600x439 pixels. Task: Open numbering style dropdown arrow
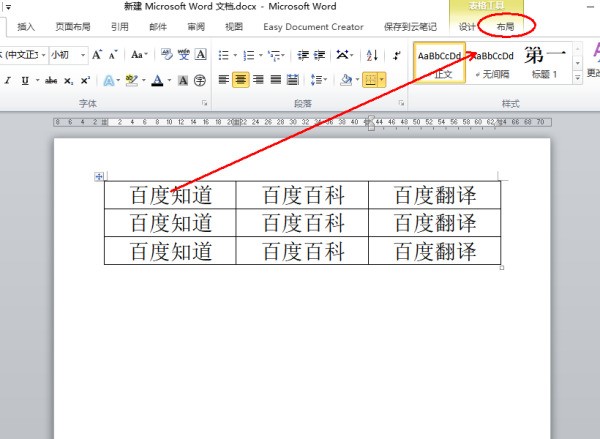point(261,55)
